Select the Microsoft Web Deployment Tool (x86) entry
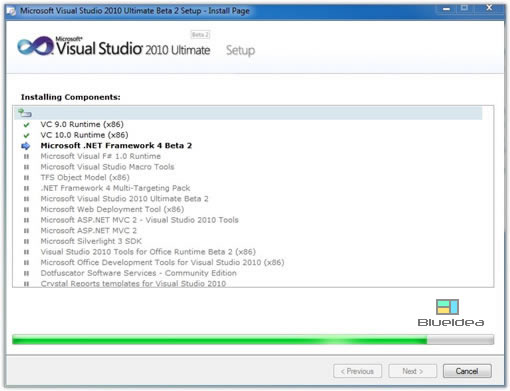Viewport: 510px width, 391px height. click(112, 209)
